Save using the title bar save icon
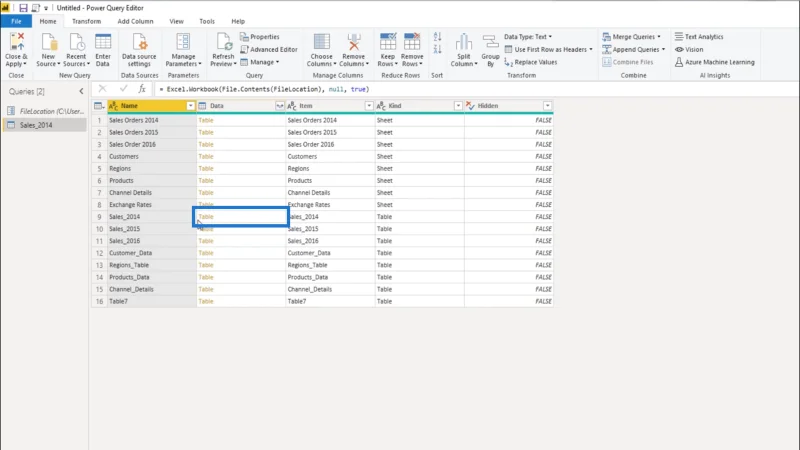The width and height of the screenshot is (800, 450). point(23,8)
